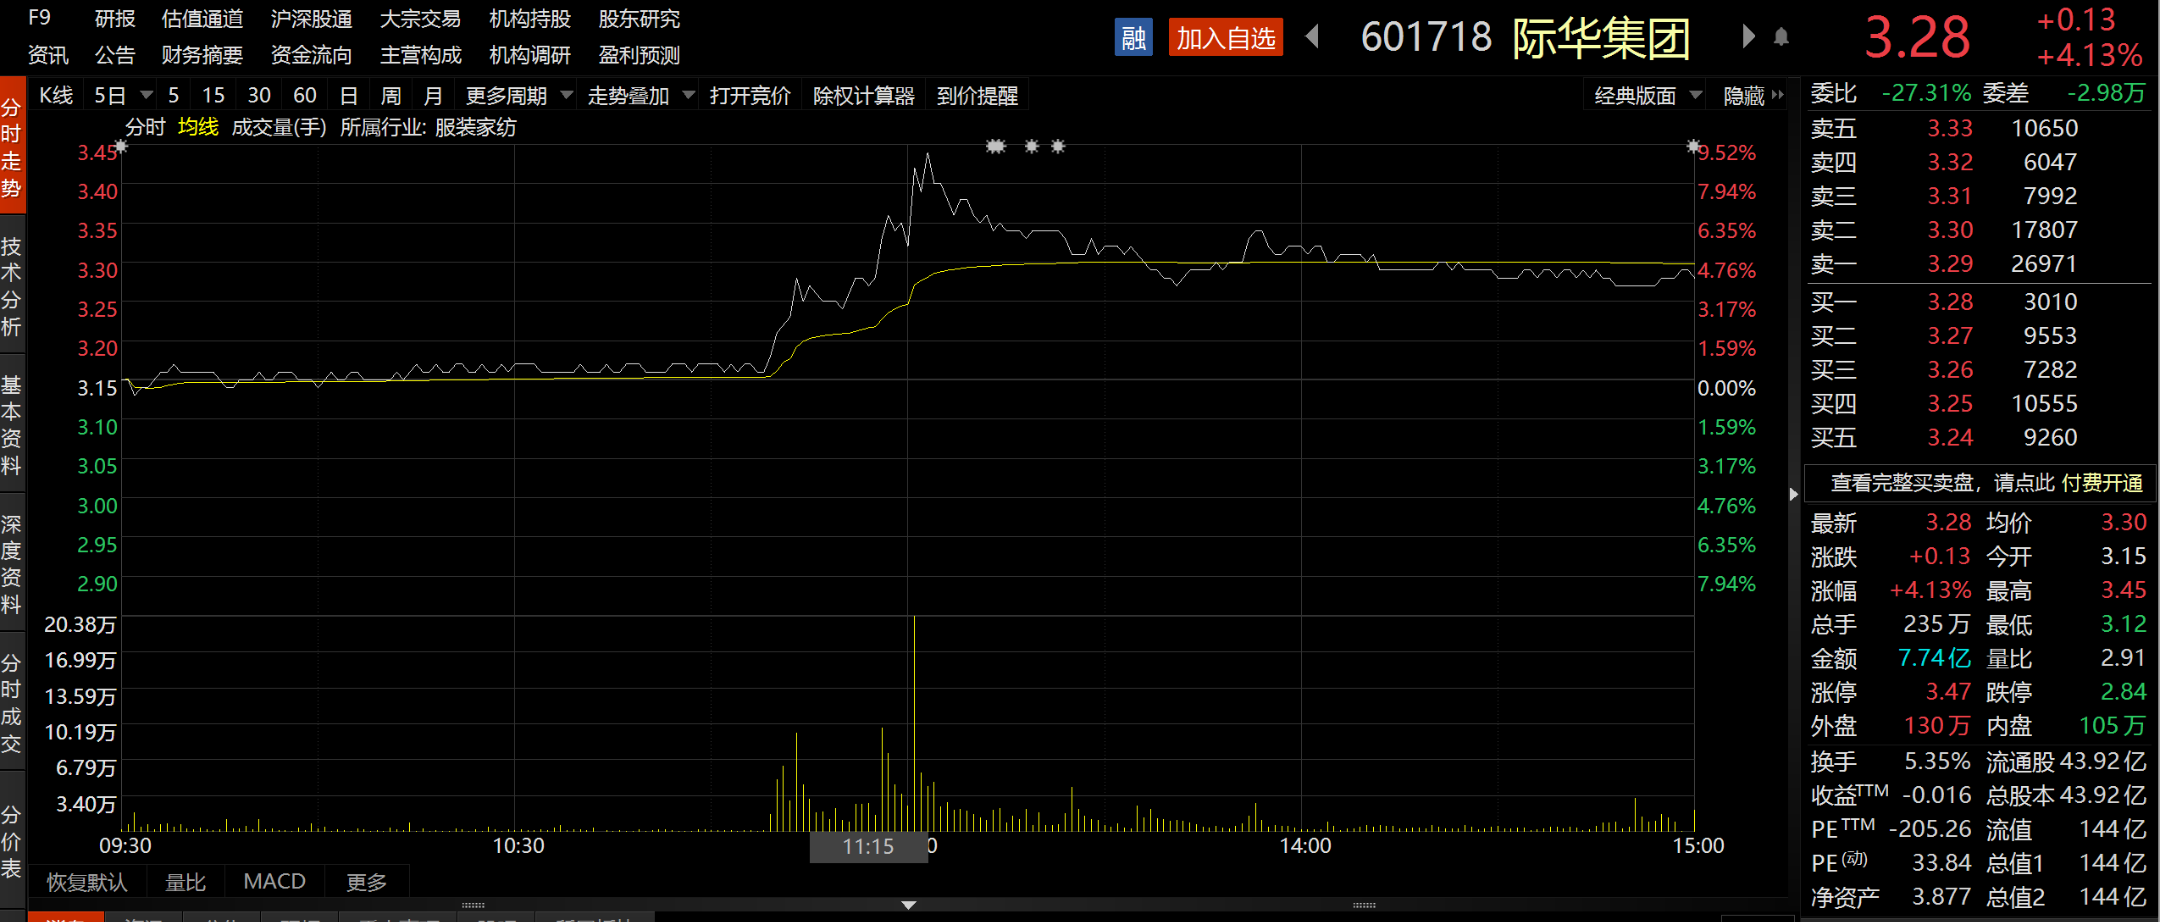Screen dimensions: 2160x922
Task: Select the 60-minute period
Action: [305, 95]
